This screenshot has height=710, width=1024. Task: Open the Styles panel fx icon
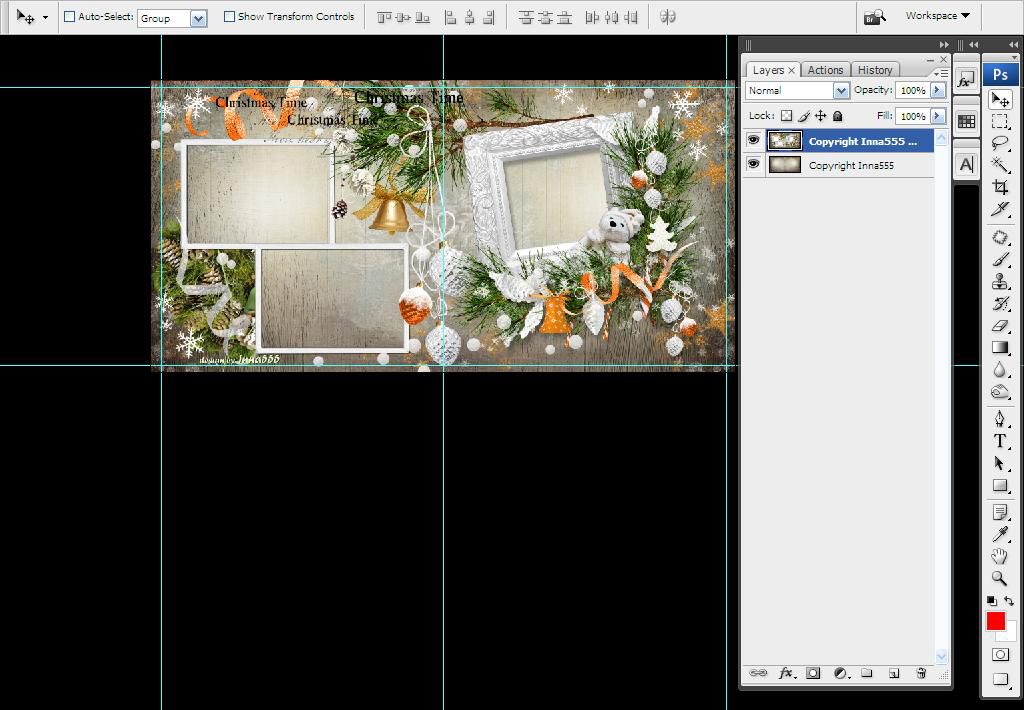[x=965, y=81]
